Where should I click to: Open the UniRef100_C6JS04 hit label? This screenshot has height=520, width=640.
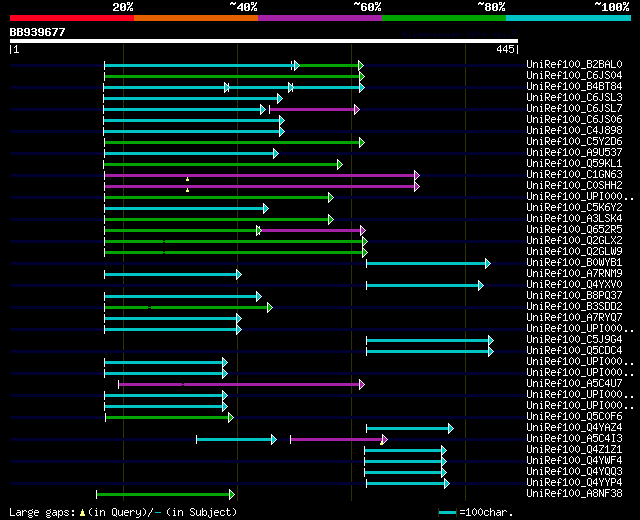[x=574, y=75]
